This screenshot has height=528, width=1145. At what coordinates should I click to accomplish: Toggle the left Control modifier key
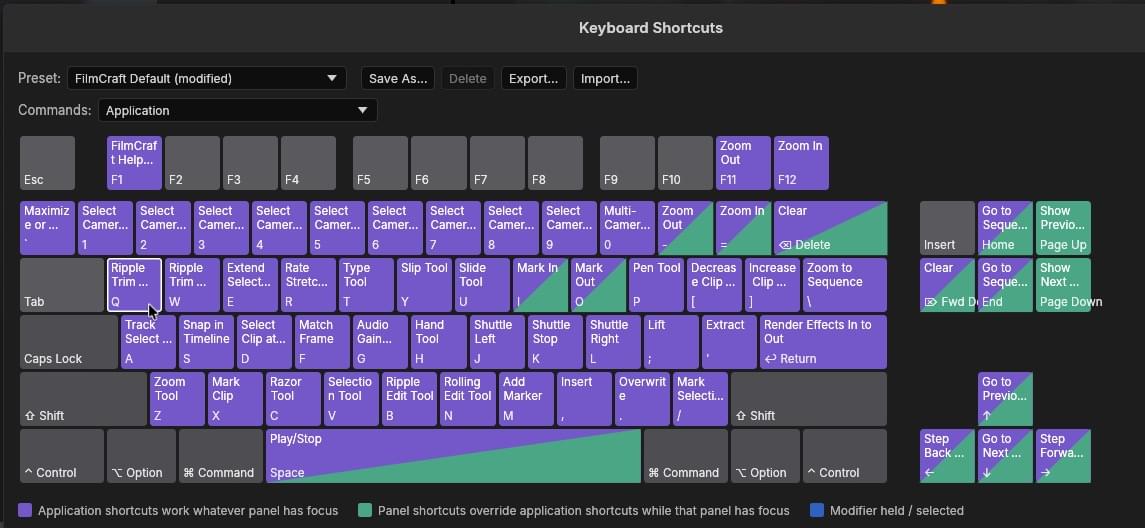point(61,456)
